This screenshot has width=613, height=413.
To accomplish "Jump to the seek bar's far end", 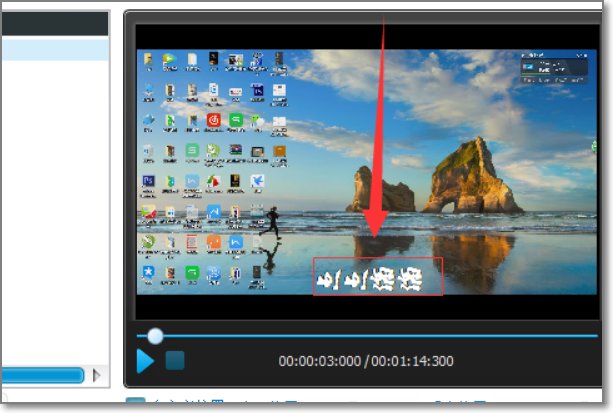I will pos(596,336).
